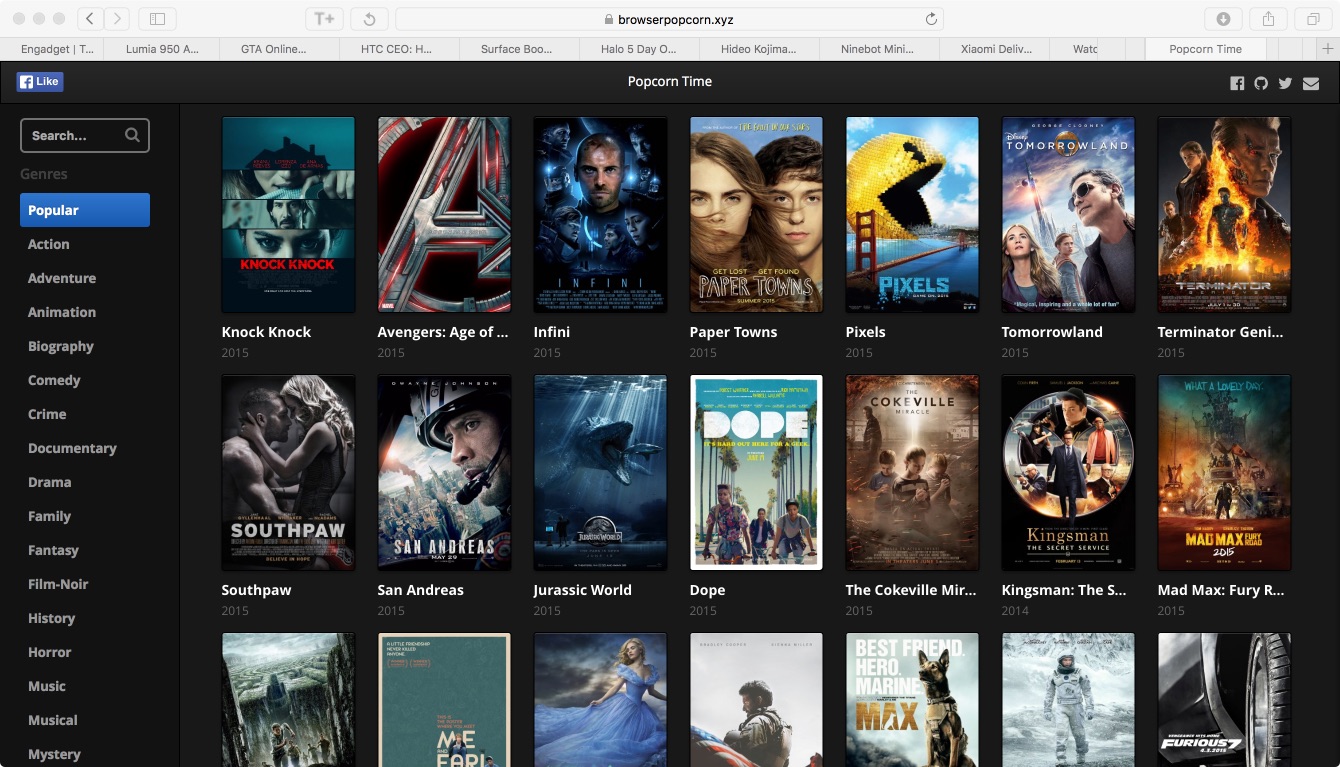Click the Facebook Like button
Image resolution: width=1340 pixels, height=767 pixels.
(x=40, y=82)
